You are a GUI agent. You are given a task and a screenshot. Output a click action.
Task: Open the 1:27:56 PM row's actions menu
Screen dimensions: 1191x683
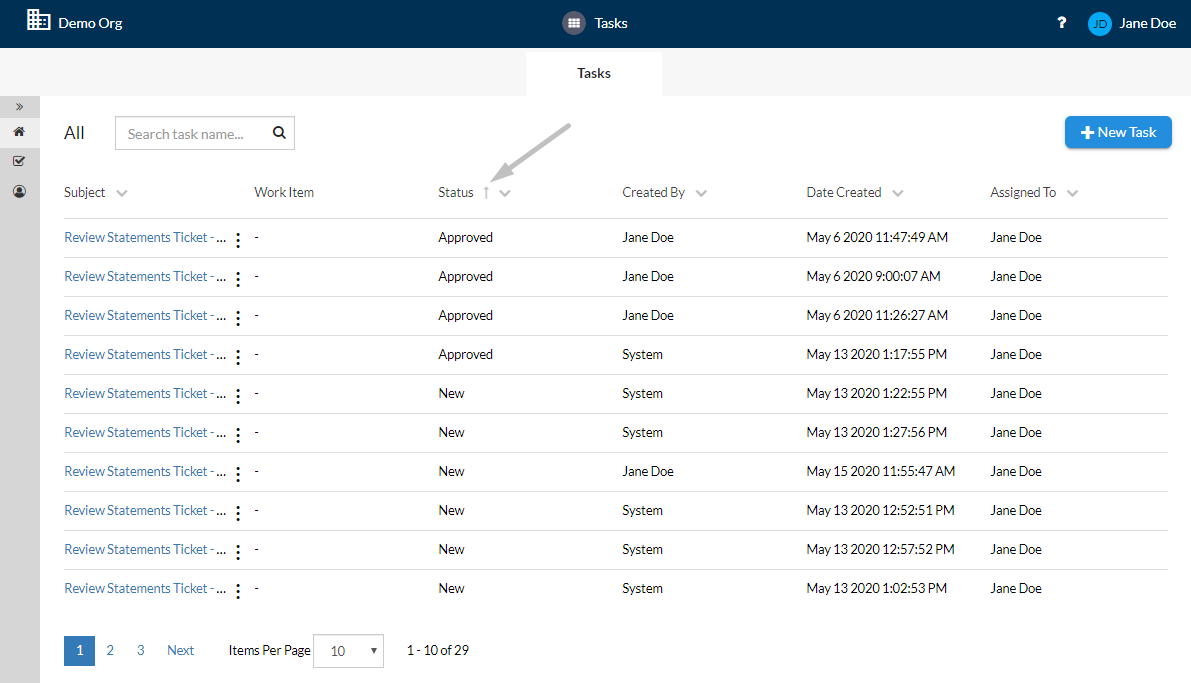pyautogui.click(x=238, y=435)
